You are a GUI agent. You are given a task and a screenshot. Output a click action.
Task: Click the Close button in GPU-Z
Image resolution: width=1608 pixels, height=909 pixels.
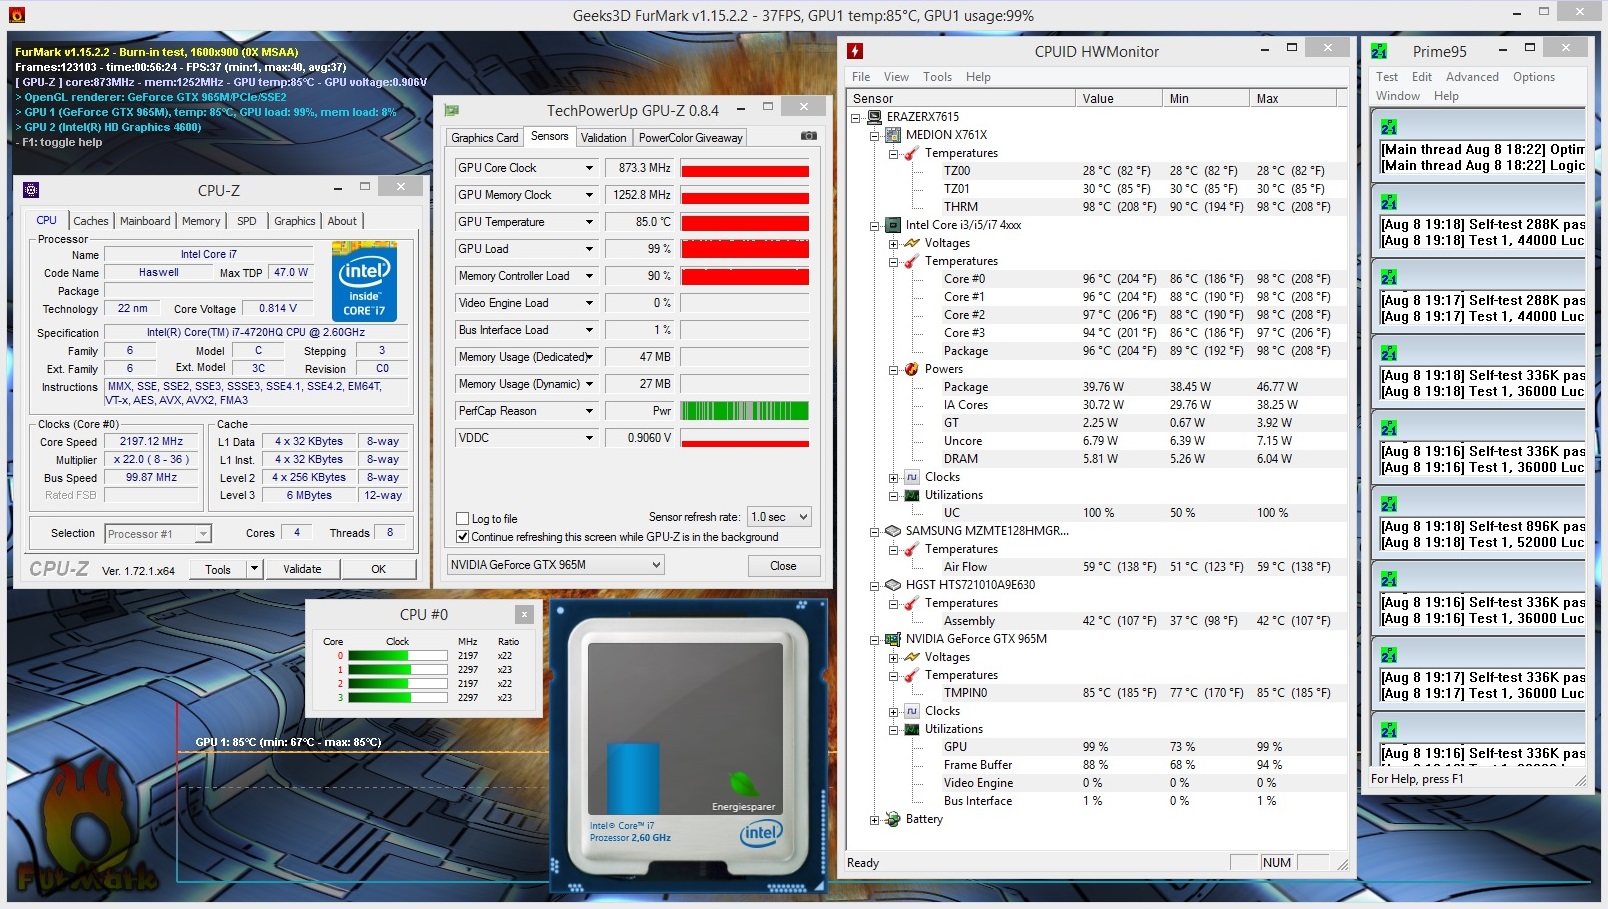[x=783, y=565]
